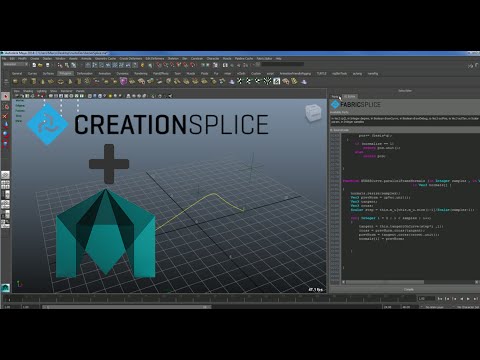480x360 pixels.
Task: Open the Create menu
Action: [x=35, y=59]
